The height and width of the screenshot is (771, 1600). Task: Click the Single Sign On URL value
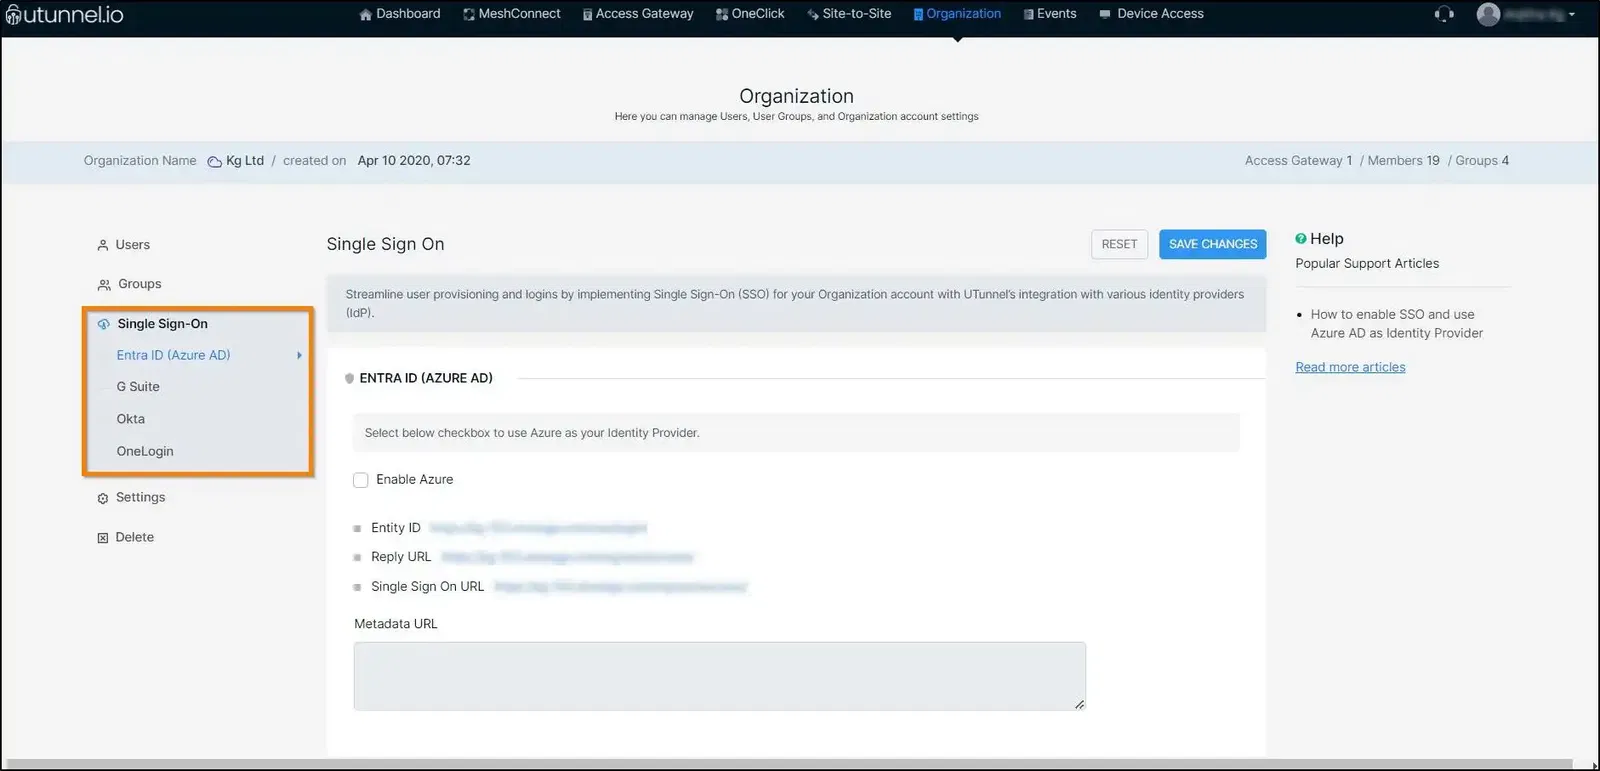(x=621, y=587)
